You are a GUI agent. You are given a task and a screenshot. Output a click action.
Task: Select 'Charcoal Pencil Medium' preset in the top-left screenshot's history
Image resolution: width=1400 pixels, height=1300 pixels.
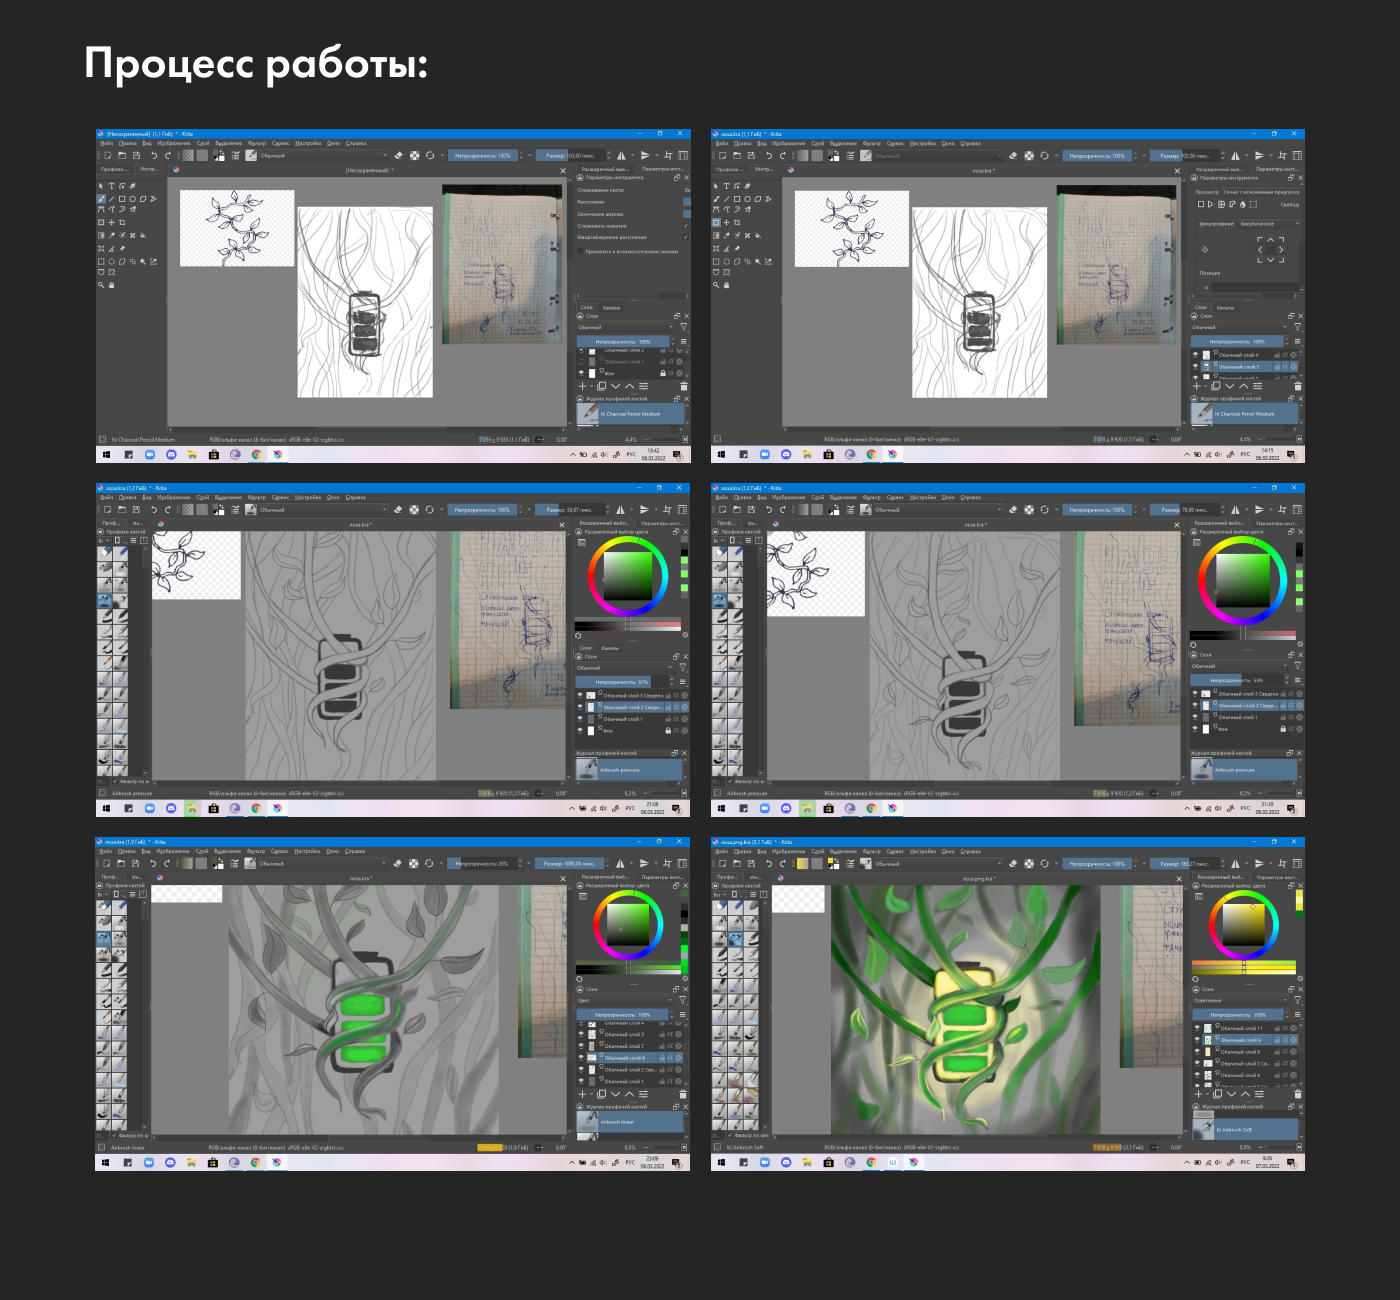(x=631, y=413)
